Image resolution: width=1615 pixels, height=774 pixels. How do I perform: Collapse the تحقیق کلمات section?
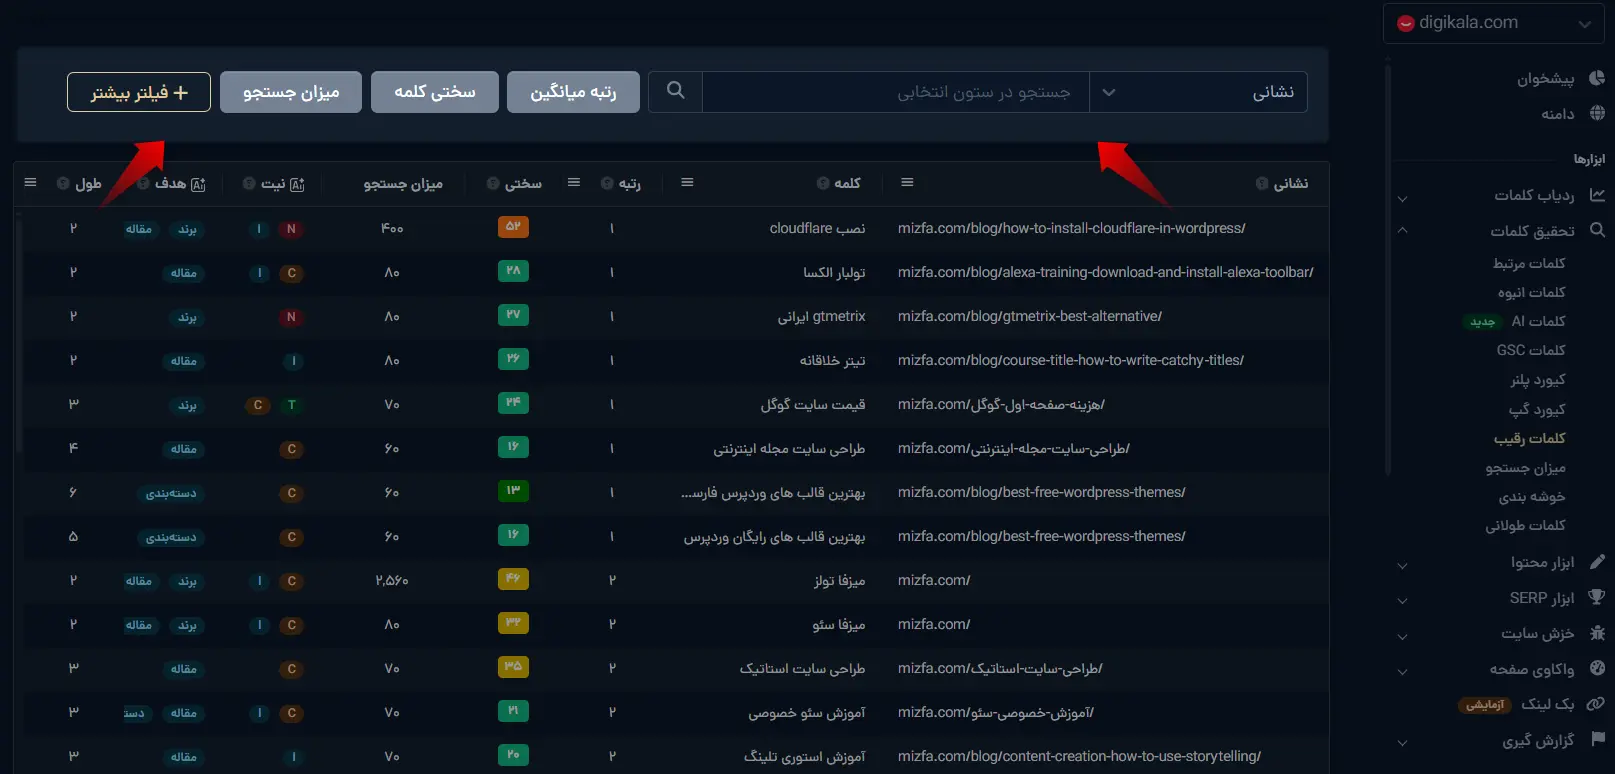point(1403,231)
